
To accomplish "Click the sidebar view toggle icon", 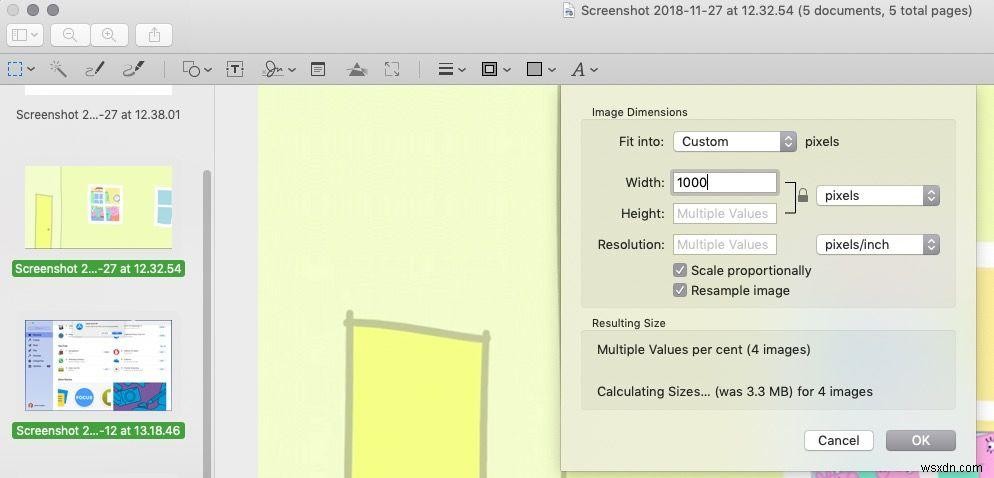I will tap(20, 36).
